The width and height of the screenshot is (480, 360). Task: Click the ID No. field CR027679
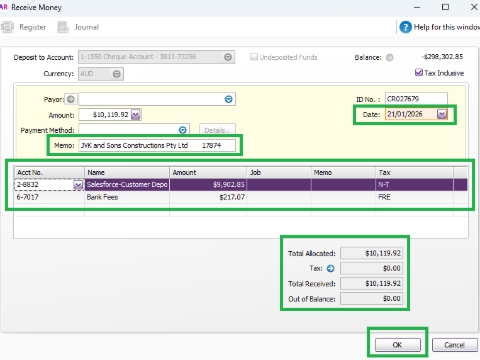click(416, 99)
